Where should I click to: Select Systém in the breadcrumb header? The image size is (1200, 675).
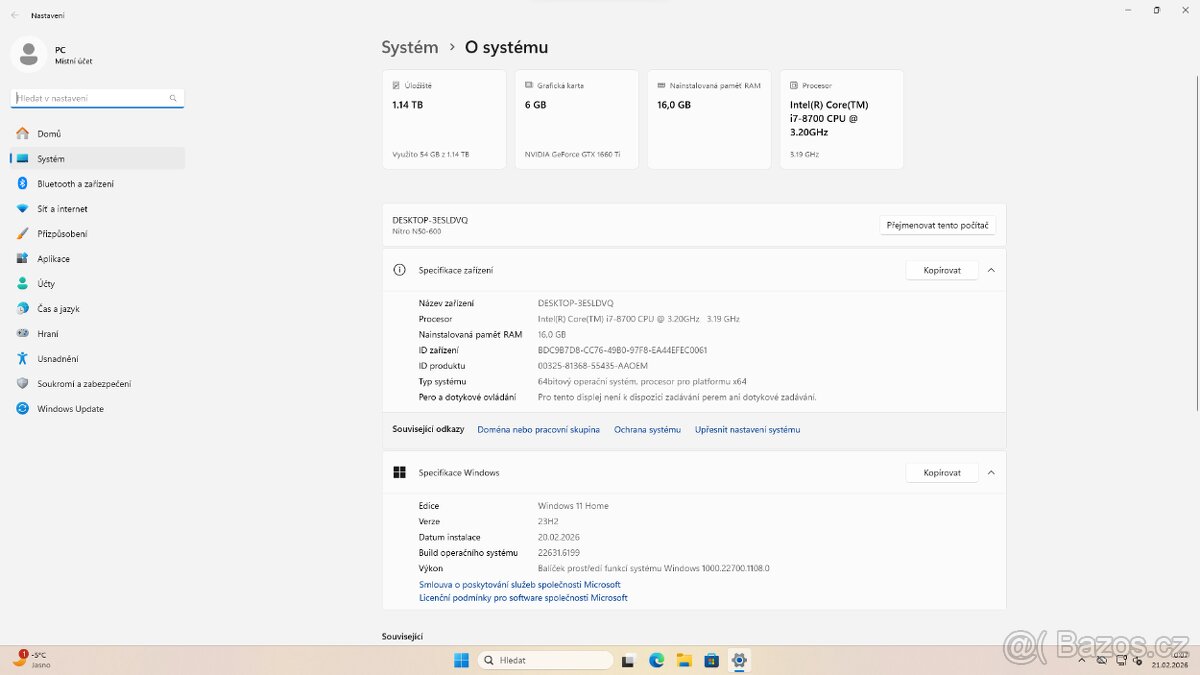(409, 47)
